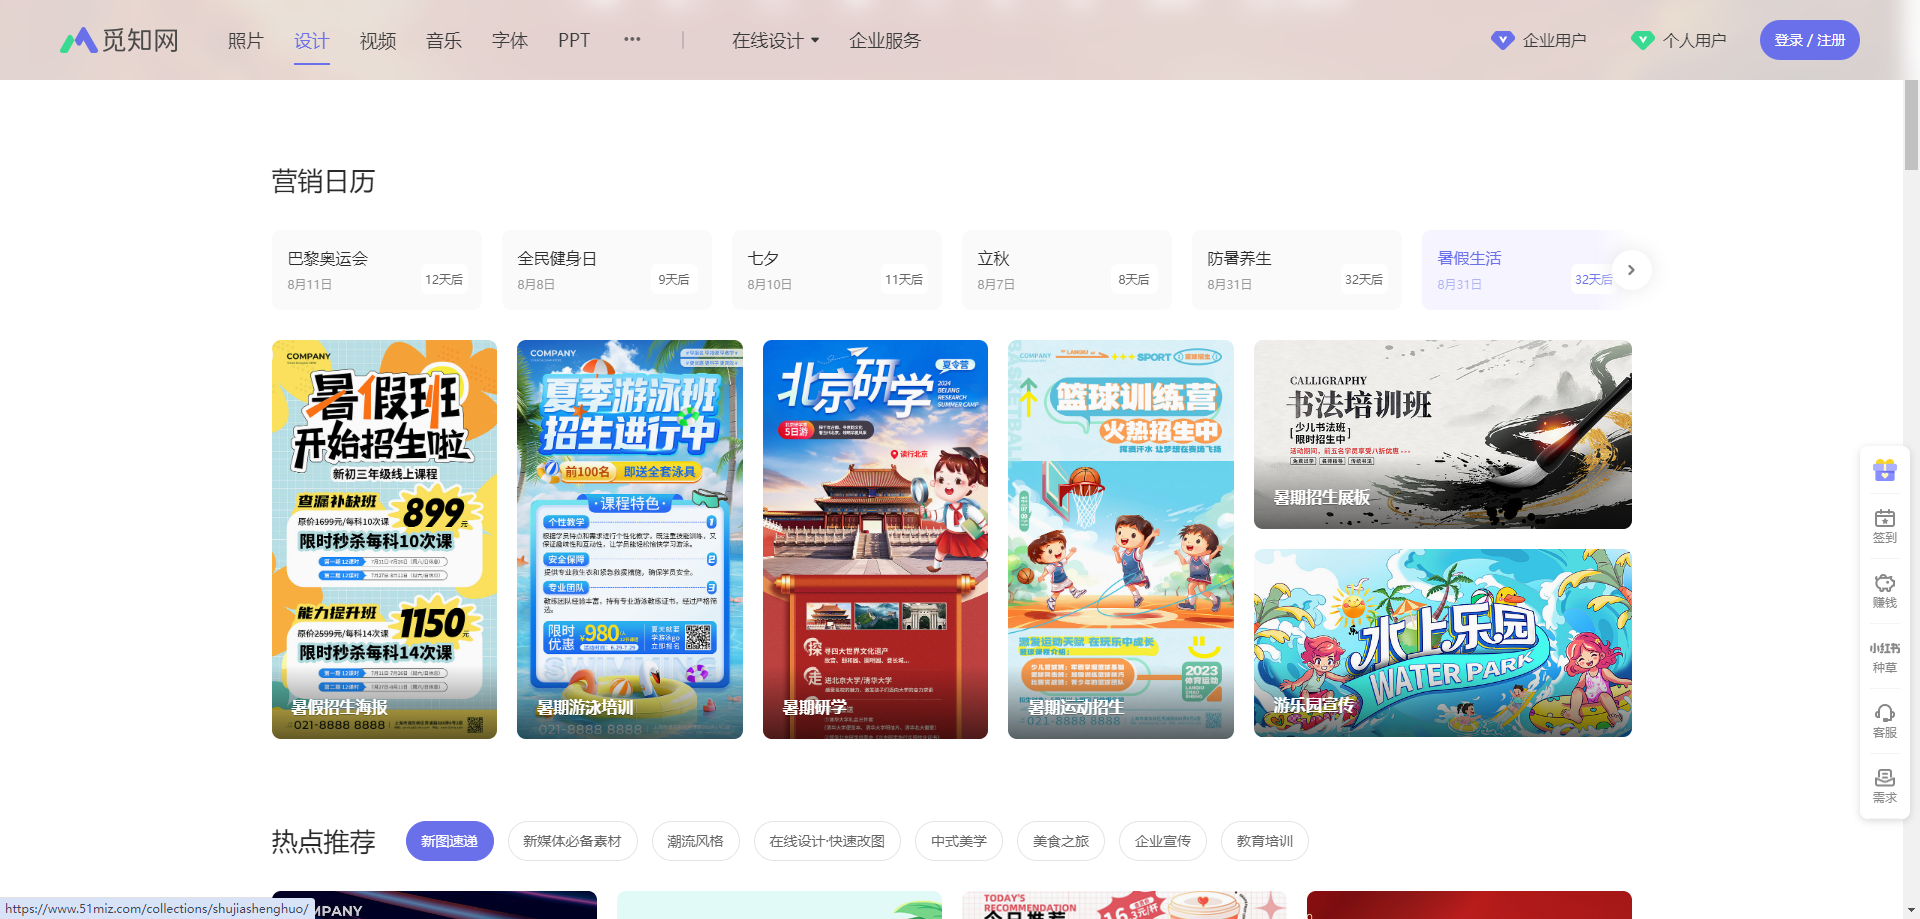This screenshot has width=1920, height=919.
Task: Open the three-dots more menu
Action: click(x=632, y=40)
